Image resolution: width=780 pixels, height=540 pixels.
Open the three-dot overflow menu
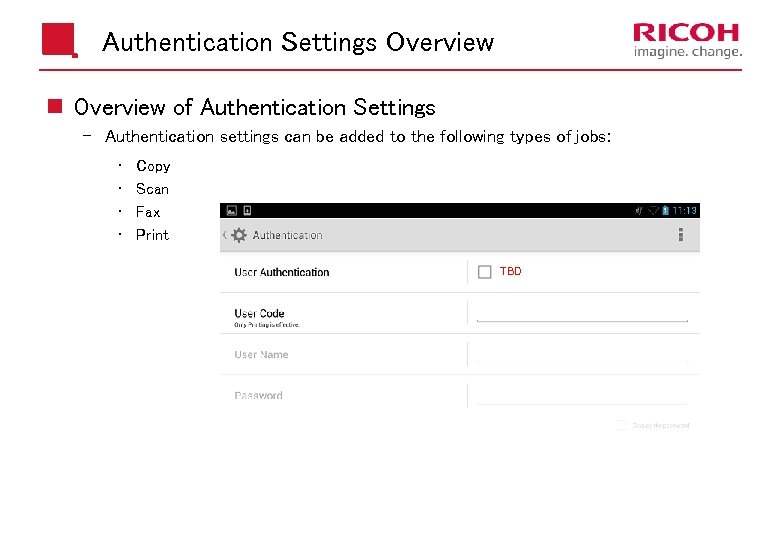click(x=681, y=235)
